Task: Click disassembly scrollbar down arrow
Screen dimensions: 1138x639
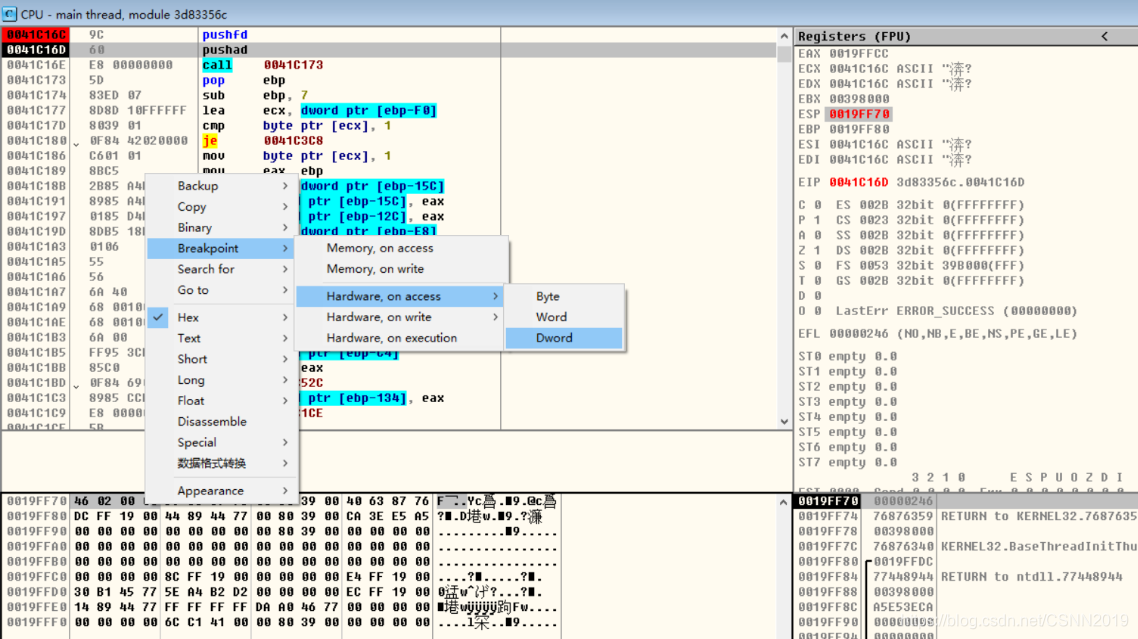Action: pyautogui.click(x=784, y=421)
